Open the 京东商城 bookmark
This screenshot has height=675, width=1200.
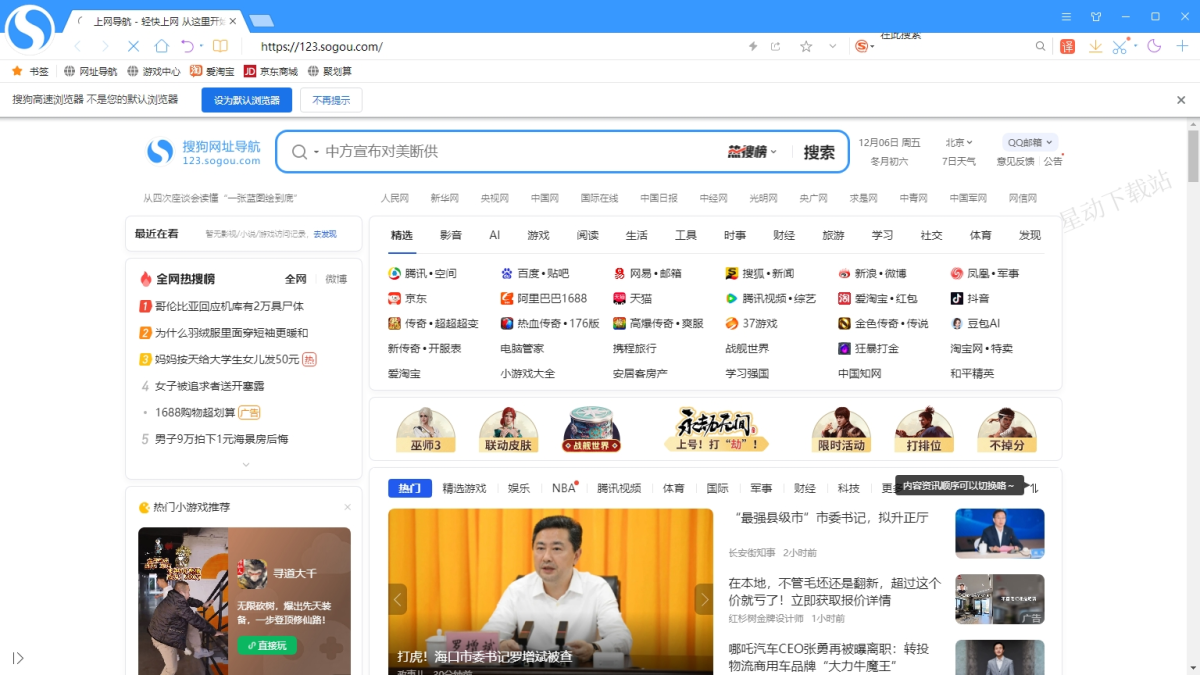click(x=271, y=71)
